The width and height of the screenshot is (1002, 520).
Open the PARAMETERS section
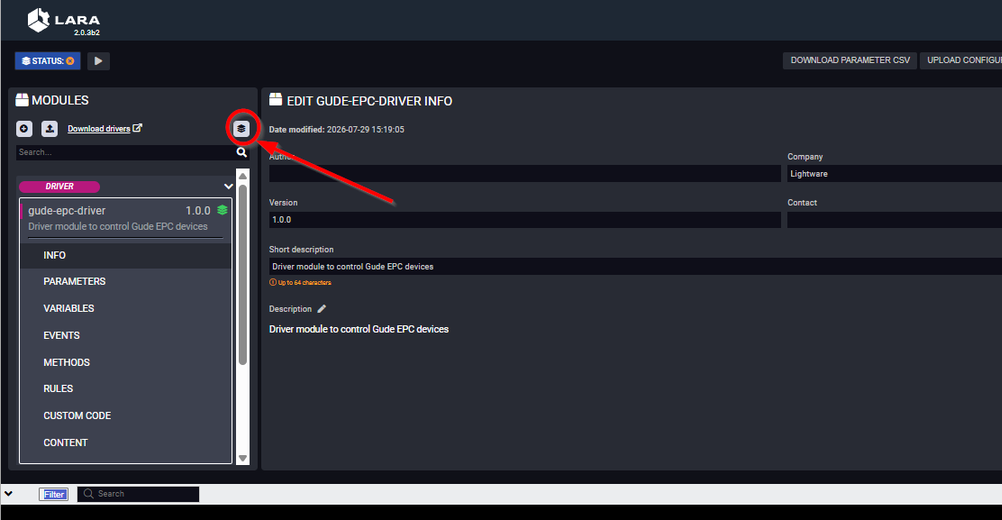point(126,281)
